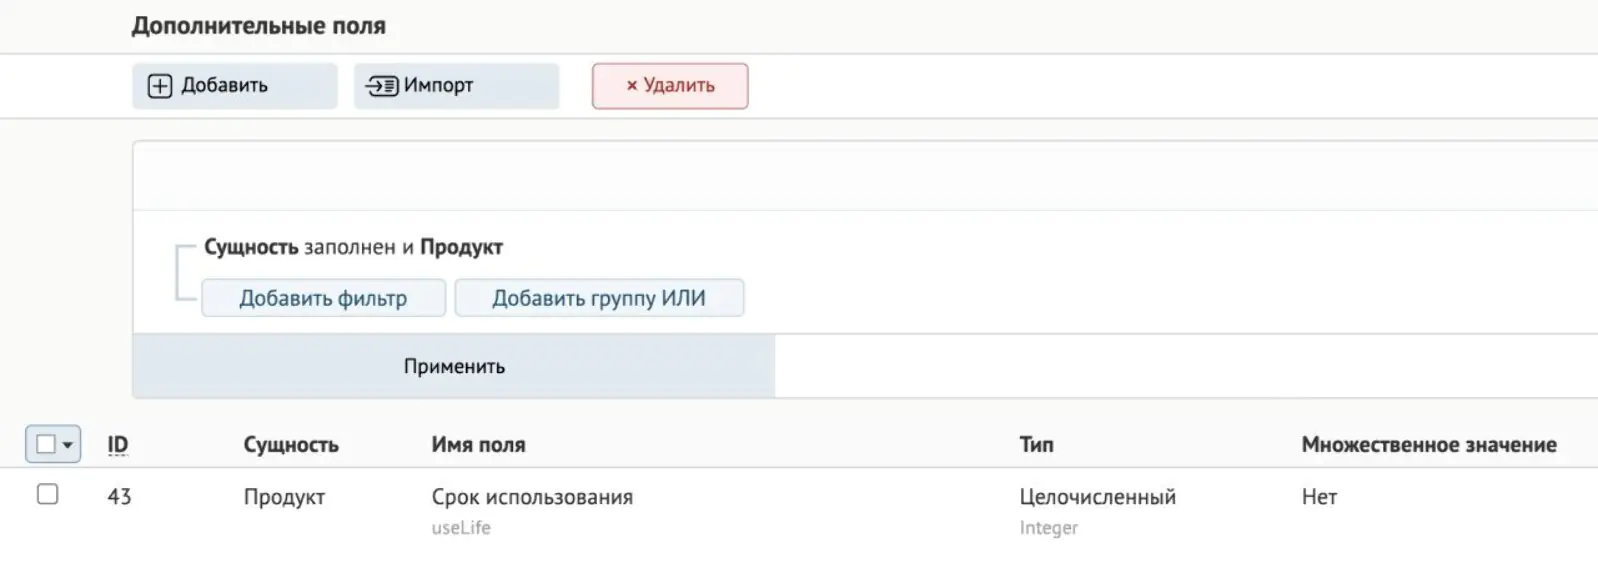This screenshot has width=1598, height=563.
Task: Click the Продукт cell in row 43
Action: tap(284, 497)
